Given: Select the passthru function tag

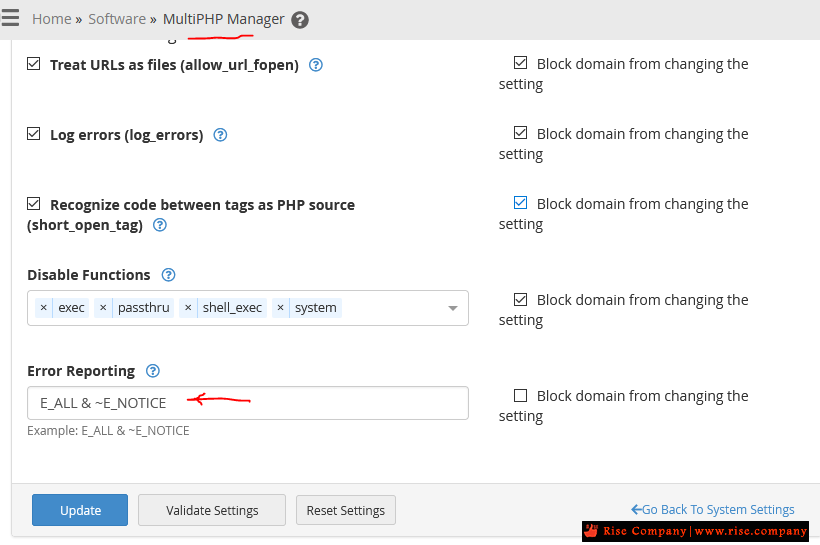Looking at the screenshot, I should click(x=143, y=308).
